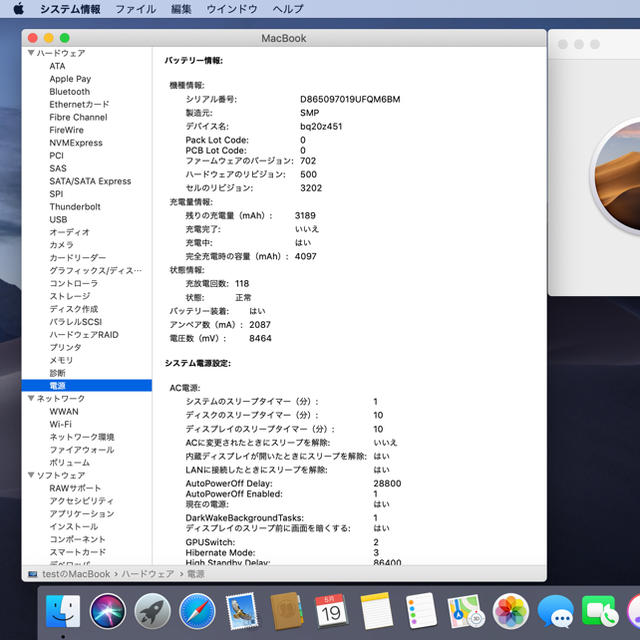Open the ヘルプ menu
Image resolution: width=640 pixels, height=640 pixels.
[288, 9]
